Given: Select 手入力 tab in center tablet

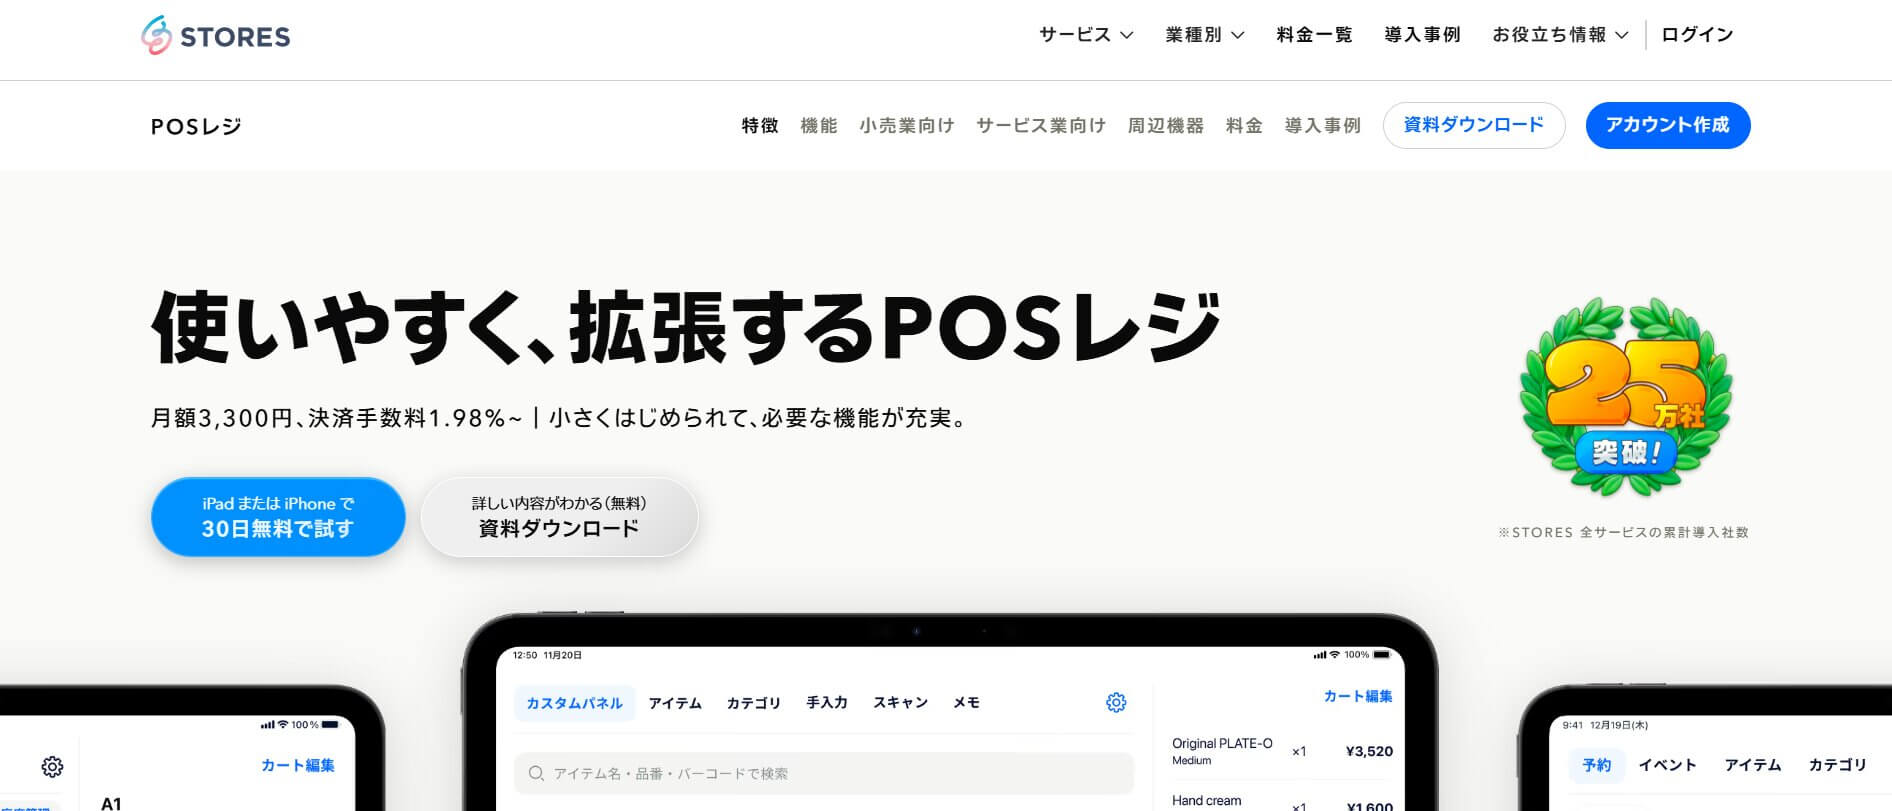Looking at the screenshot, I should point(827,703).
